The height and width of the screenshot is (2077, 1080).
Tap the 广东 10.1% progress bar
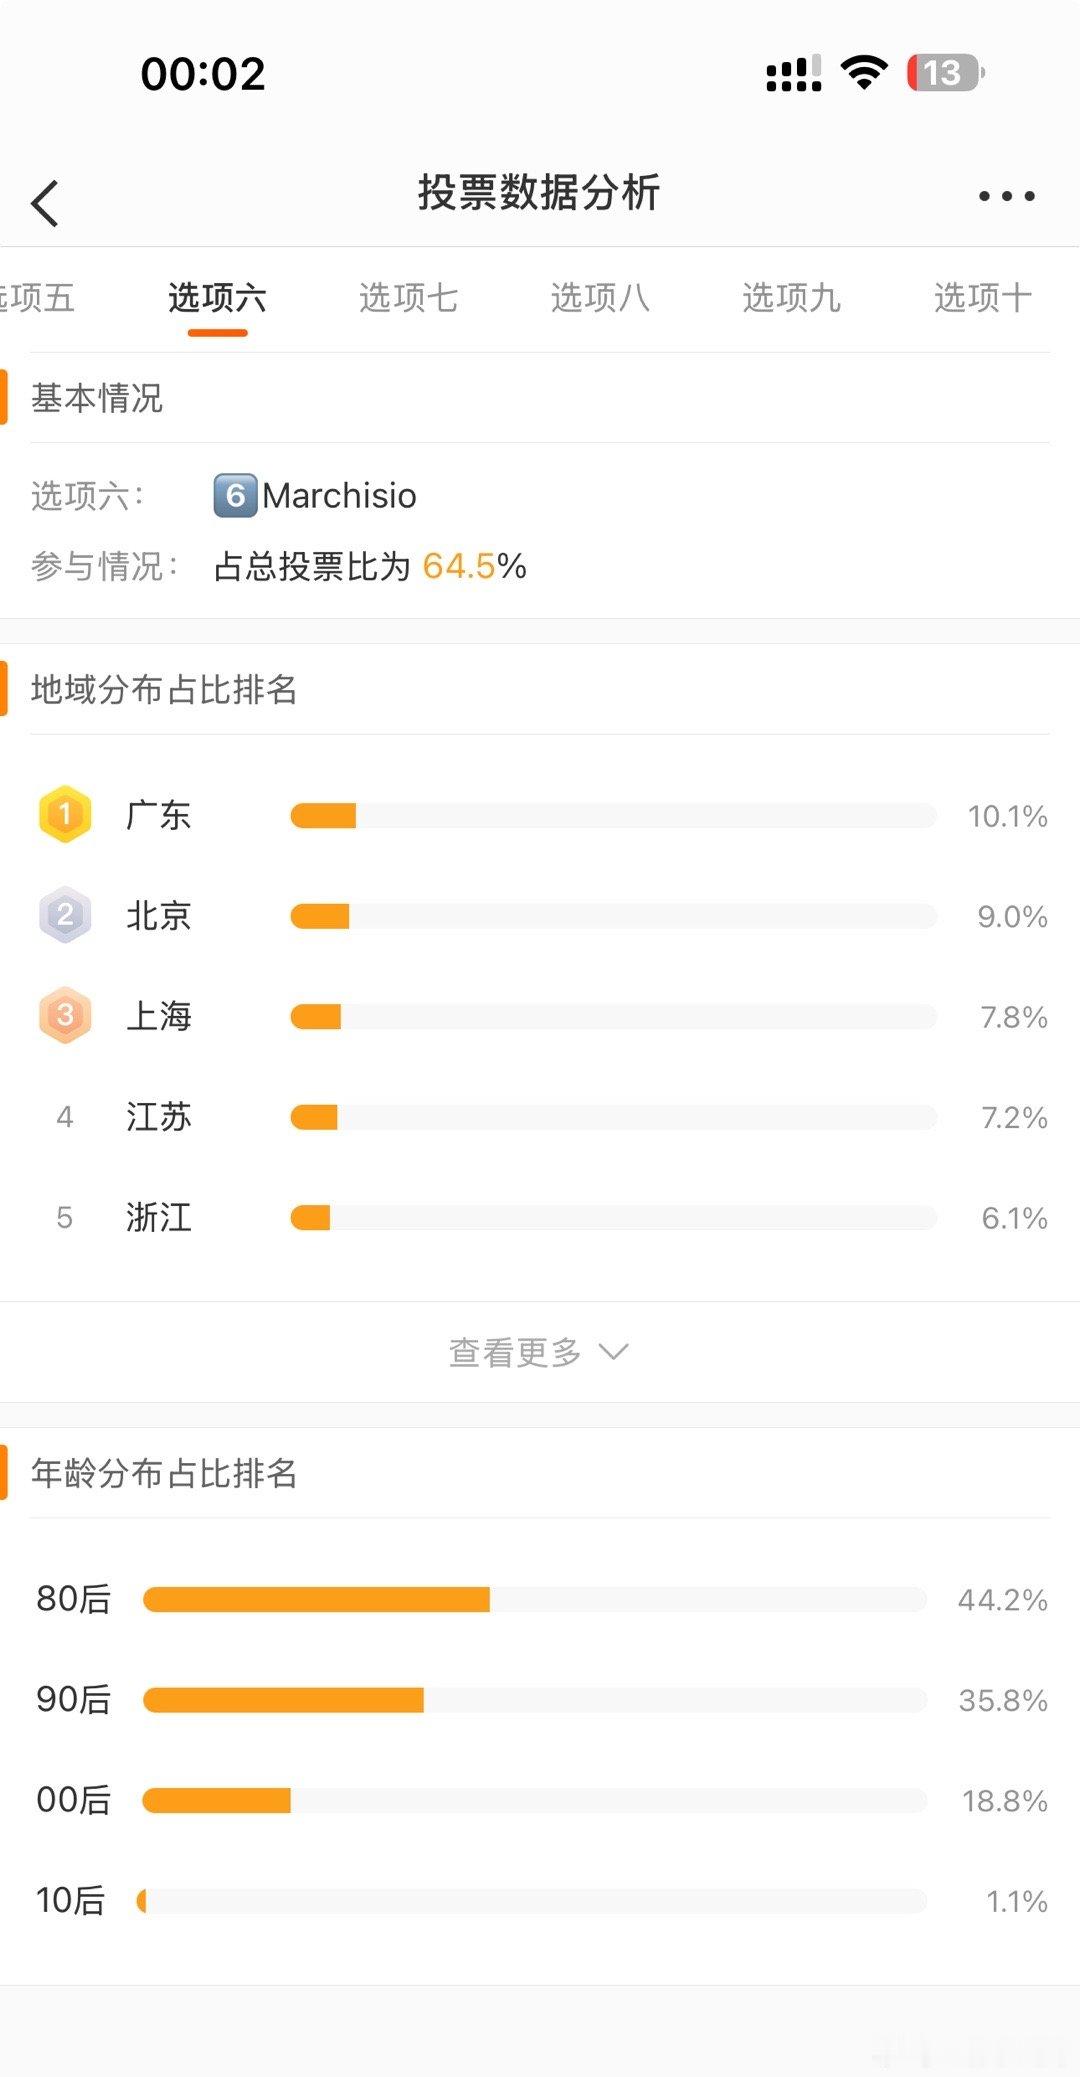613,816
